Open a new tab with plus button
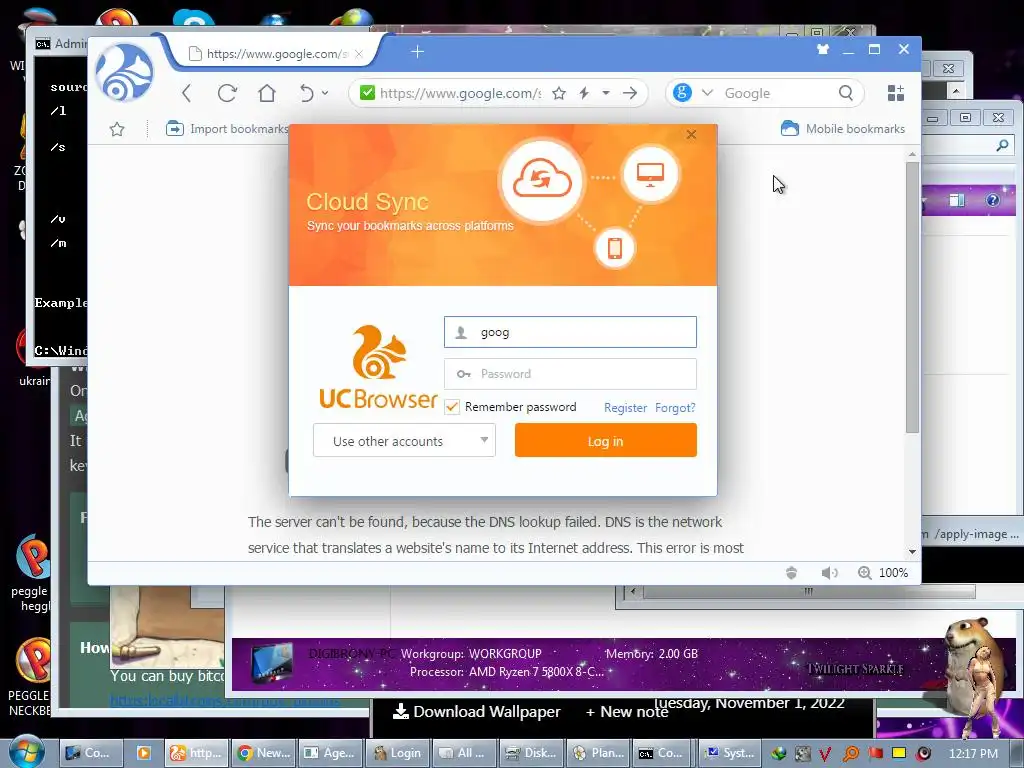The image size is (1024, 768). point(418,52)
